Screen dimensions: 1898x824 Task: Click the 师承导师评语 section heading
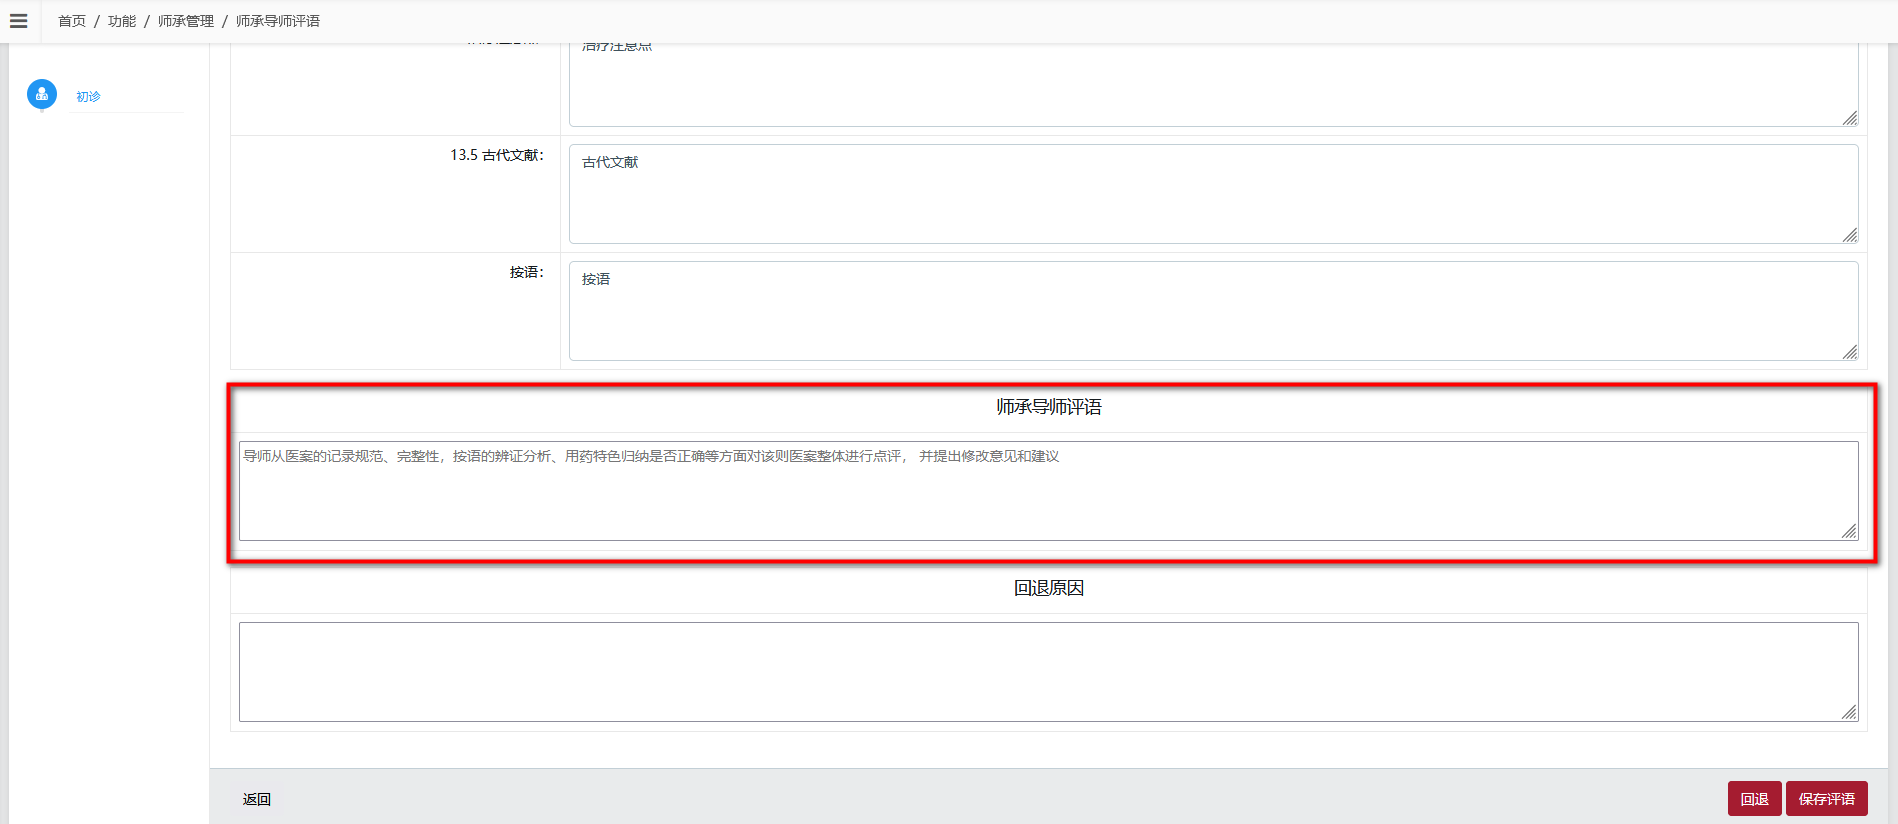pos(1049,407)
